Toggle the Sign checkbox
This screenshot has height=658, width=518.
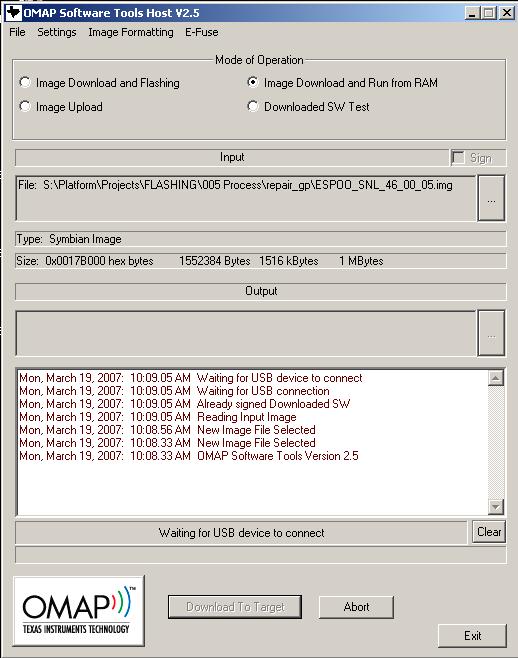click(458, 158)
